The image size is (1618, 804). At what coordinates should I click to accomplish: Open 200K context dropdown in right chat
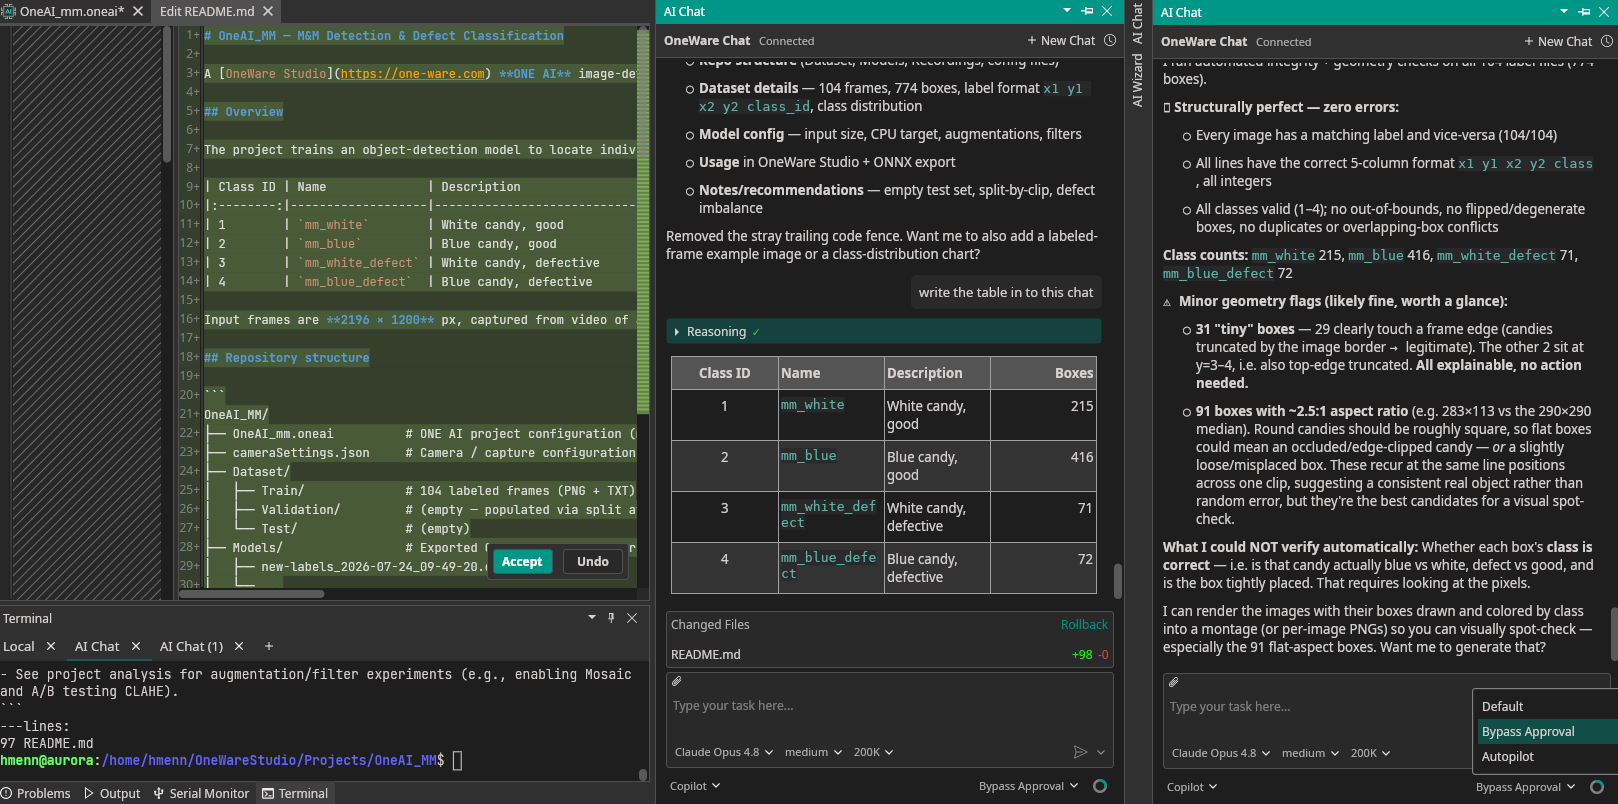point(1370,753)
